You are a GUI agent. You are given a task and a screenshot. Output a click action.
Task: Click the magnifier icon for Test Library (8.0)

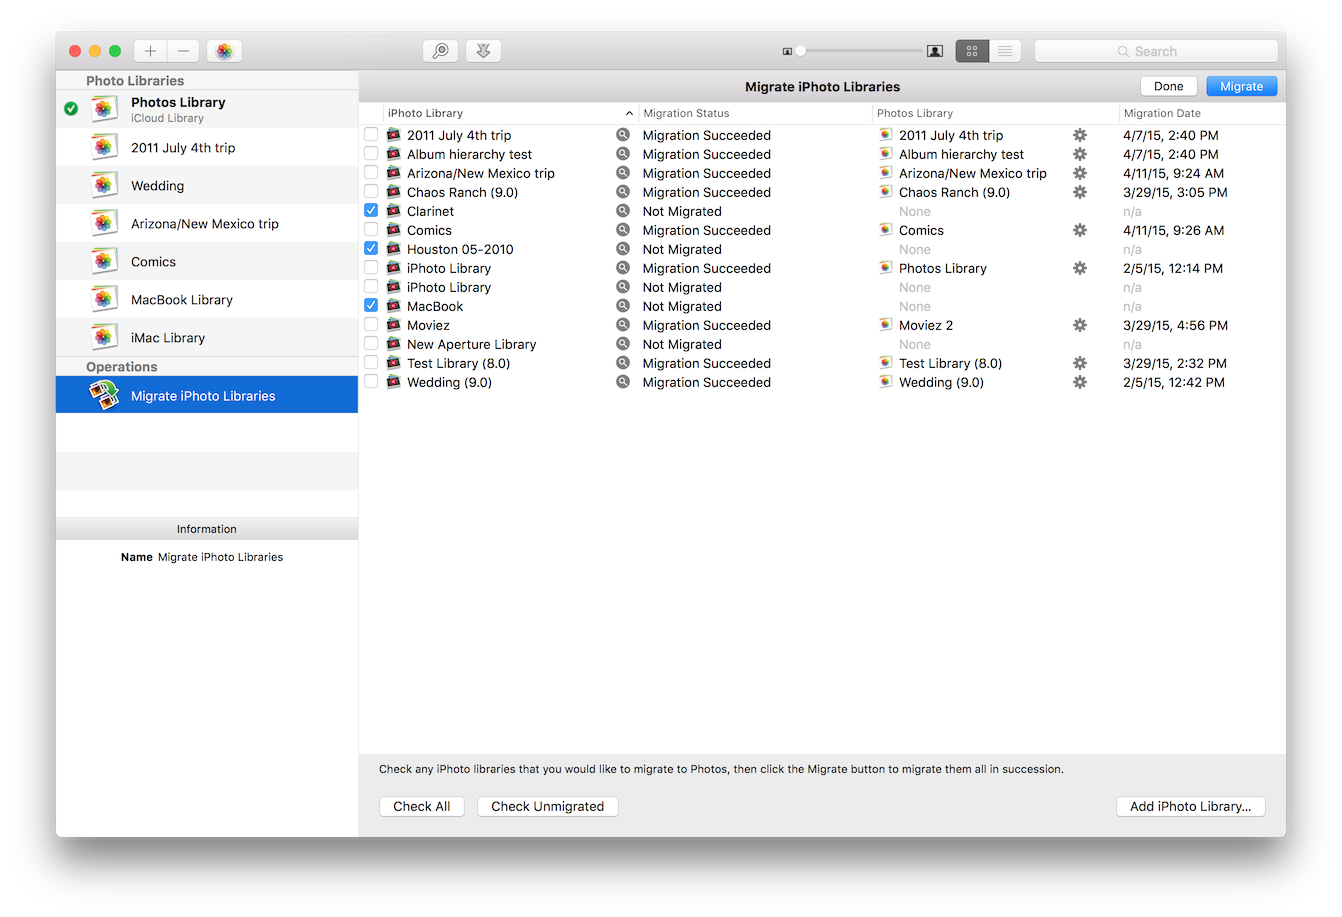[623, 363]
